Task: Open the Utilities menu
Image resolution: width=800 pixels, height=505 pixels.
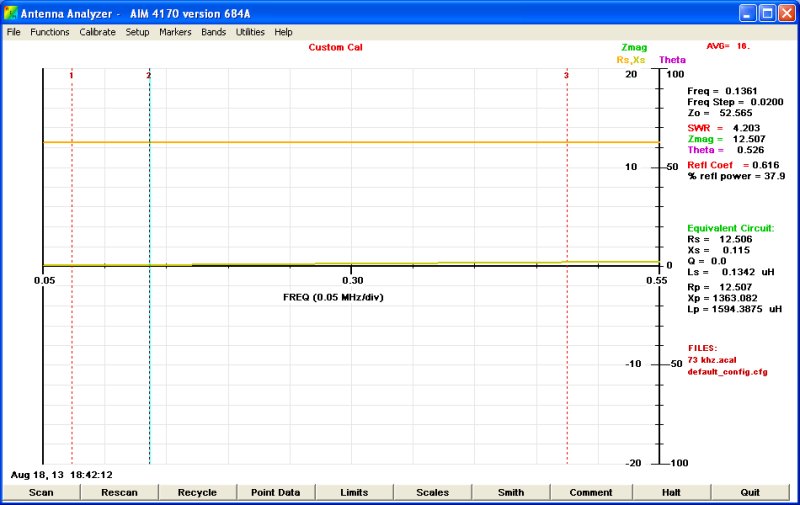Action: (250, 32)
